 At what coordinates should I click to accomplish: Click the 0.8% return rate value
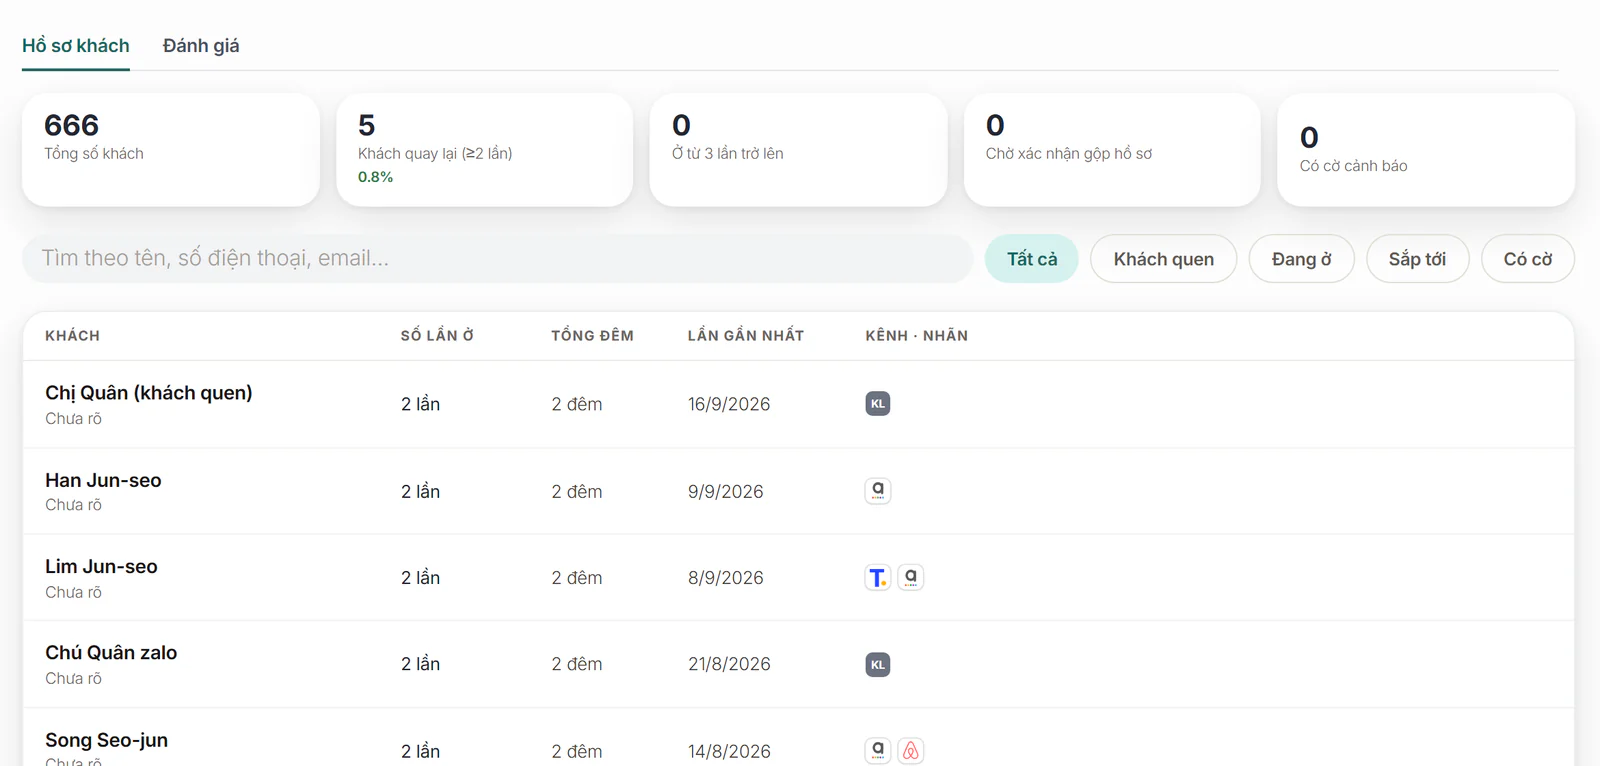click(x=375, y=177)
